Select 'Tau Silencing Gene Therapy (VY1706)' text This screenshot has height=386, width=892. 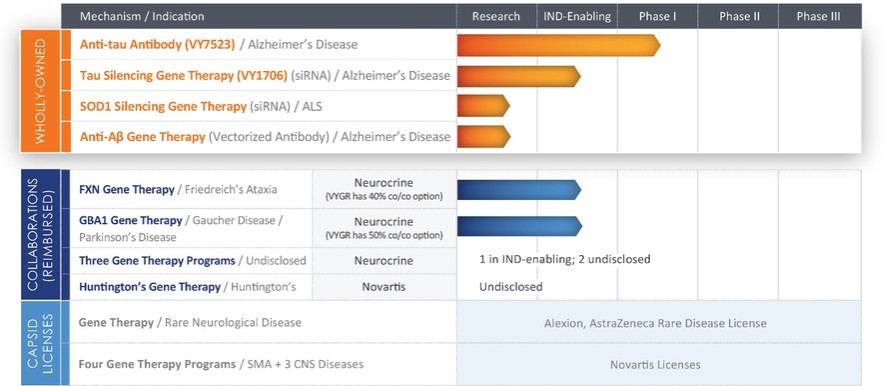(x=183, y=76)
